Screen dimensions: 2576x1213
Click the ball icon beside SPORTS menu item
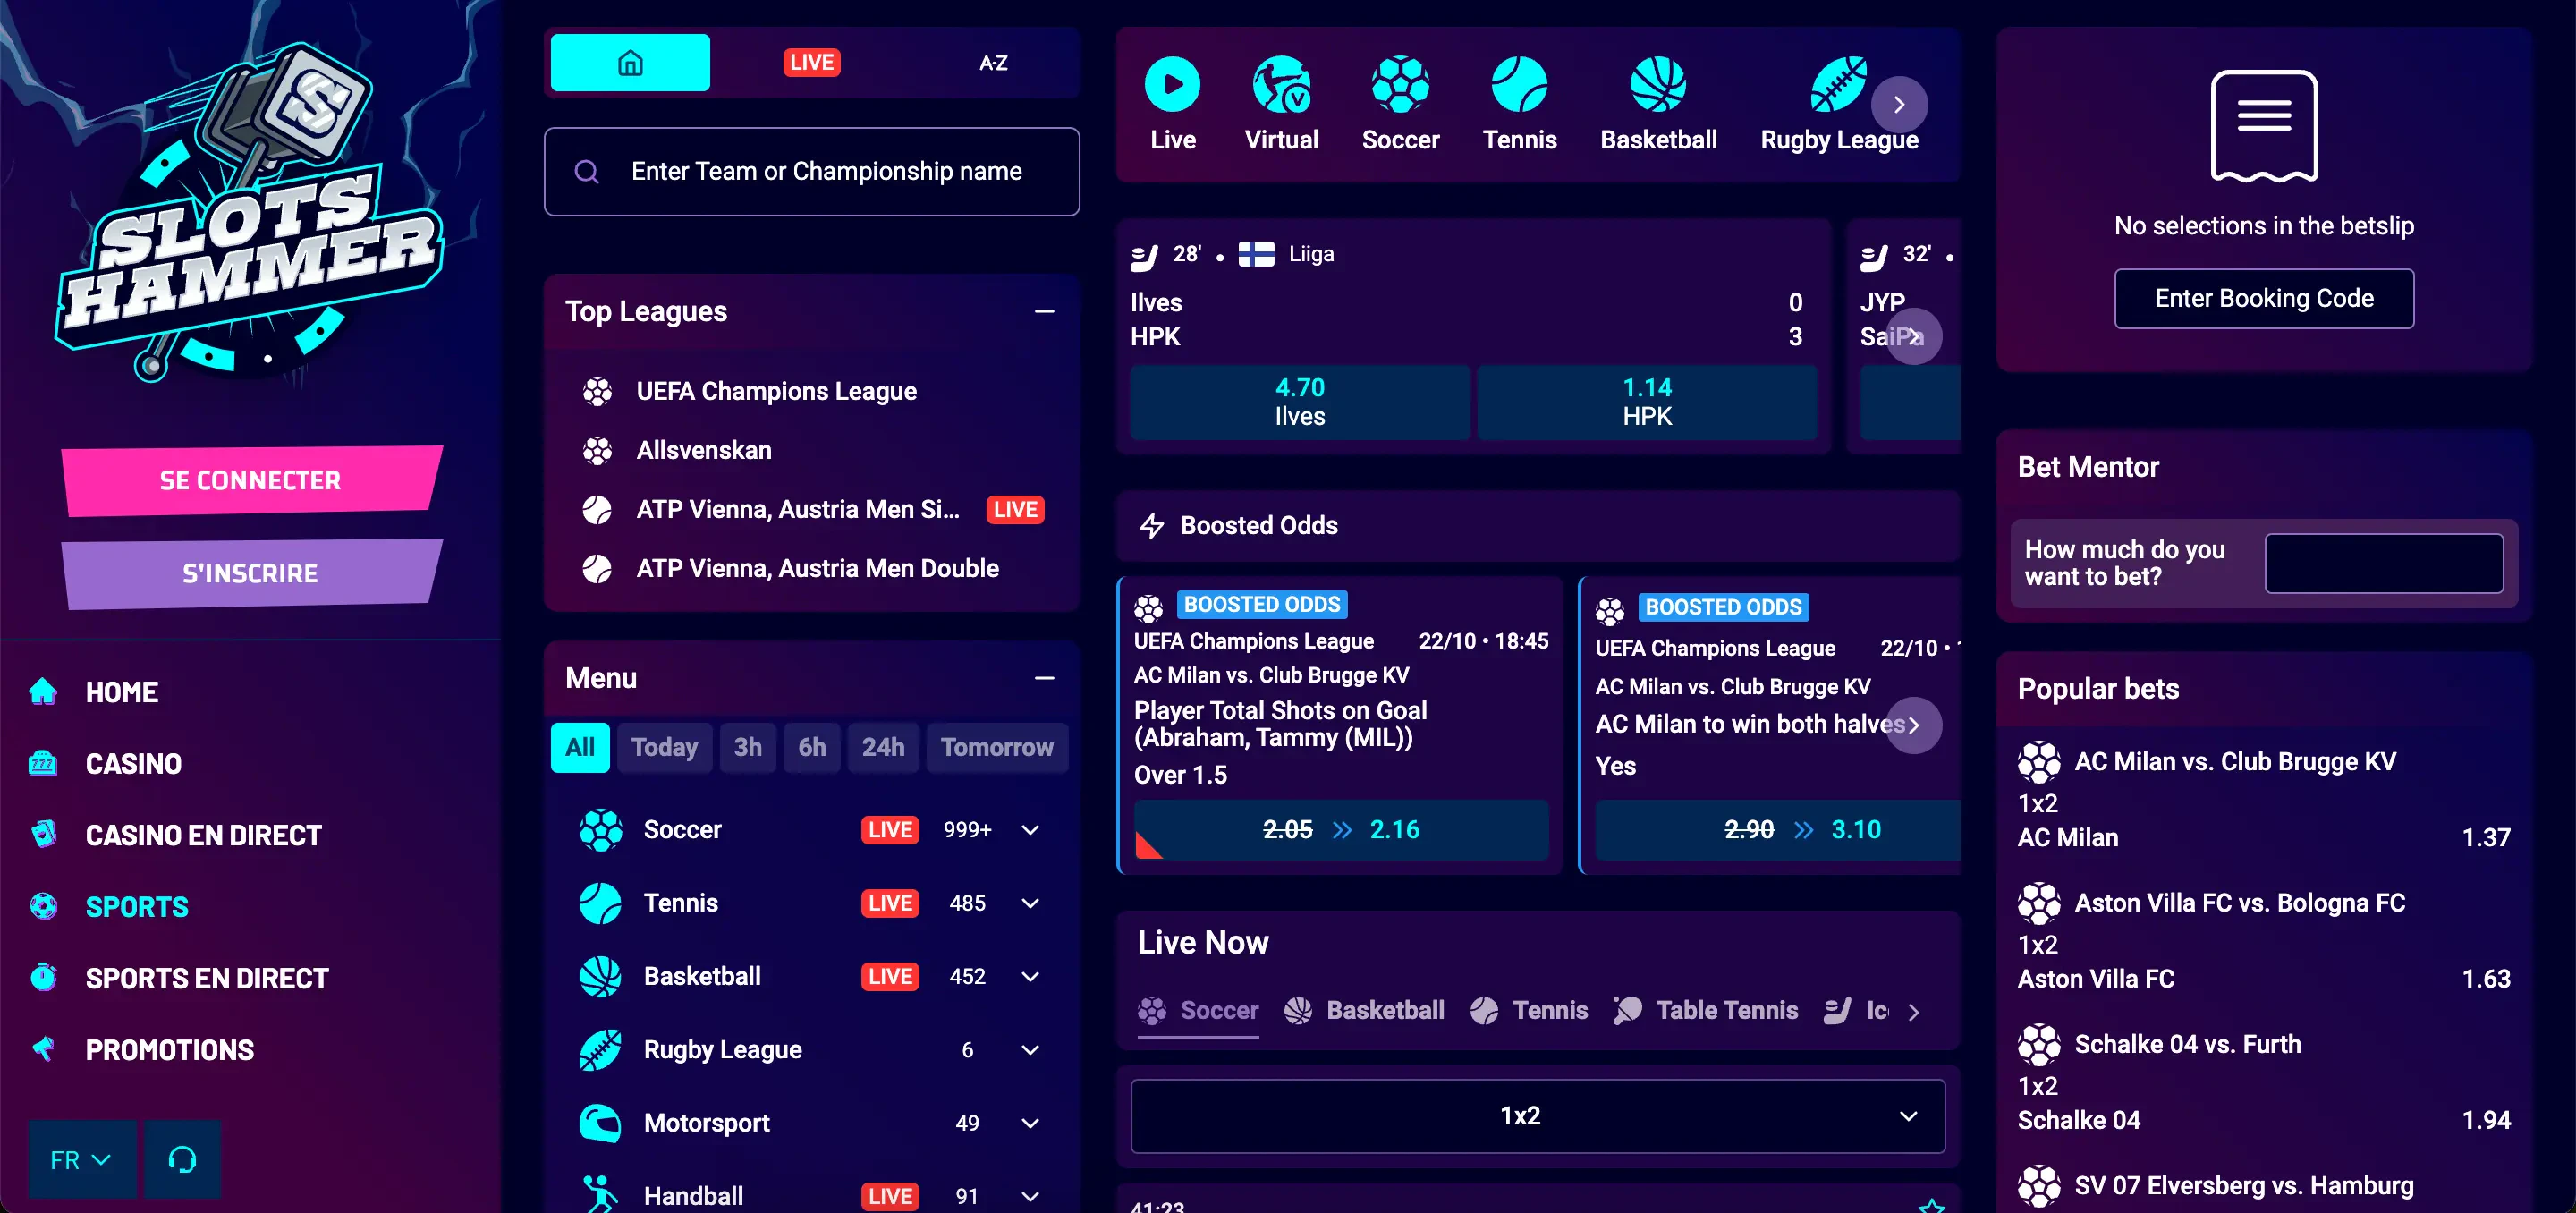43,906
